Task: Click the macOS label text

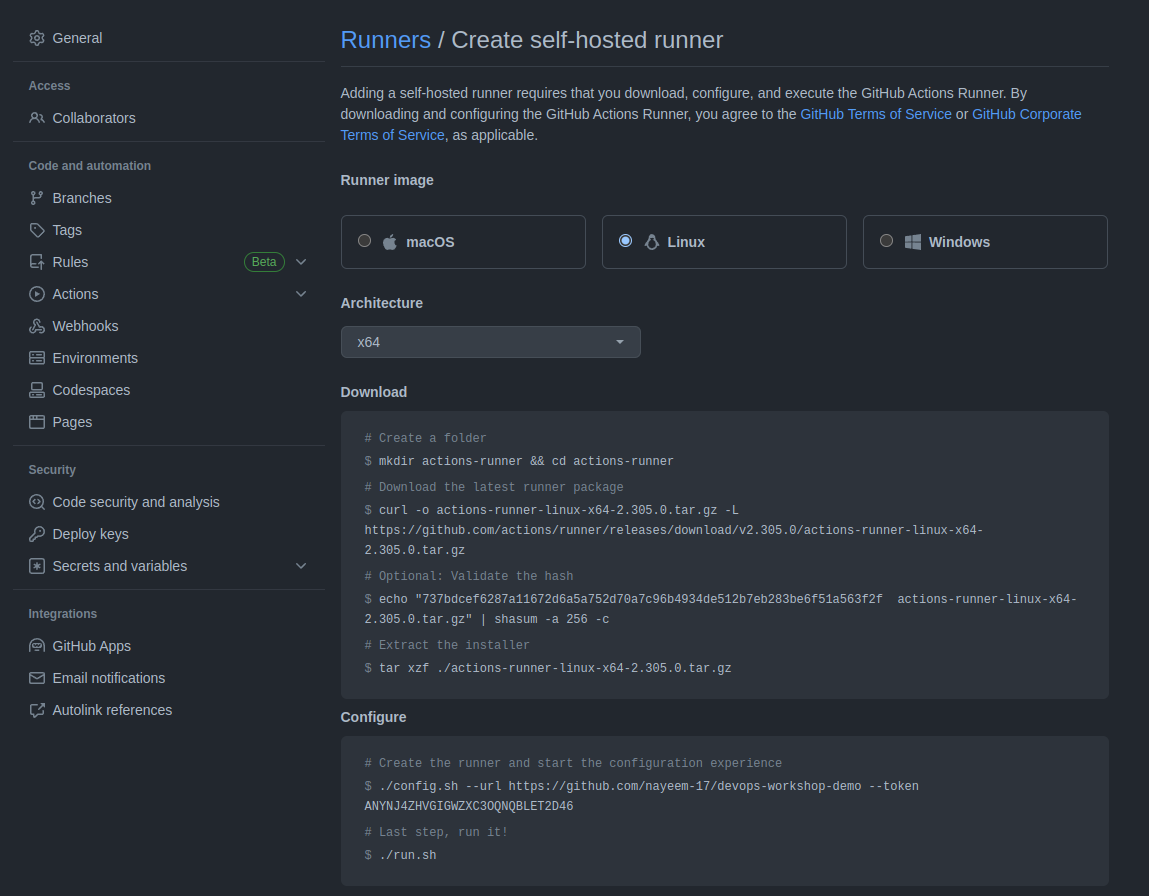Action: [430, 242]
